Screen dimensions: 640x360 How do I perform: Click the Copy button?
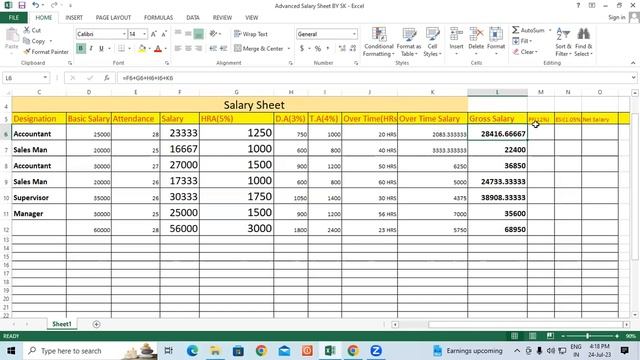coord(34,41)
